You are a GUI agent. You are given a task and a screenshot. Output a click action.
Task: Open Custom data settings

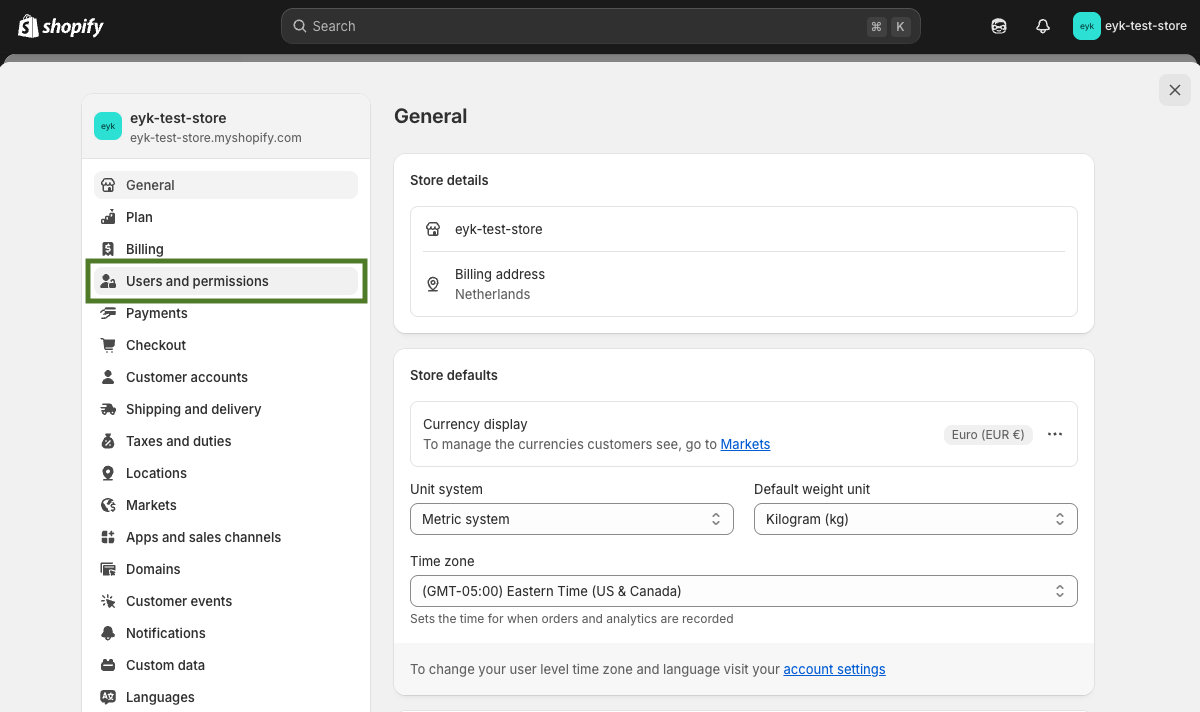(226, 665)
